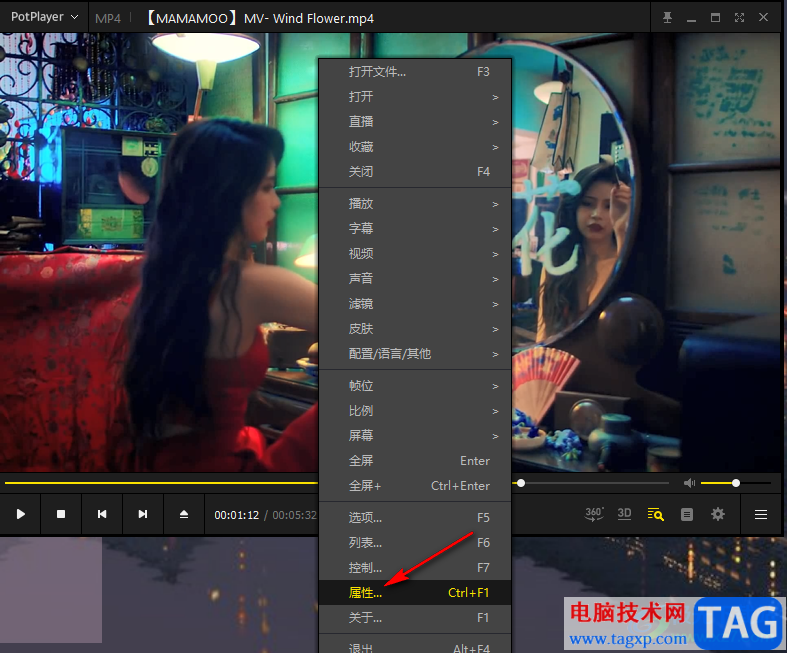Viewport: 787px width, 653px height.
Task: Choose 全屏 Enter menu item
Action: point(415,461)
